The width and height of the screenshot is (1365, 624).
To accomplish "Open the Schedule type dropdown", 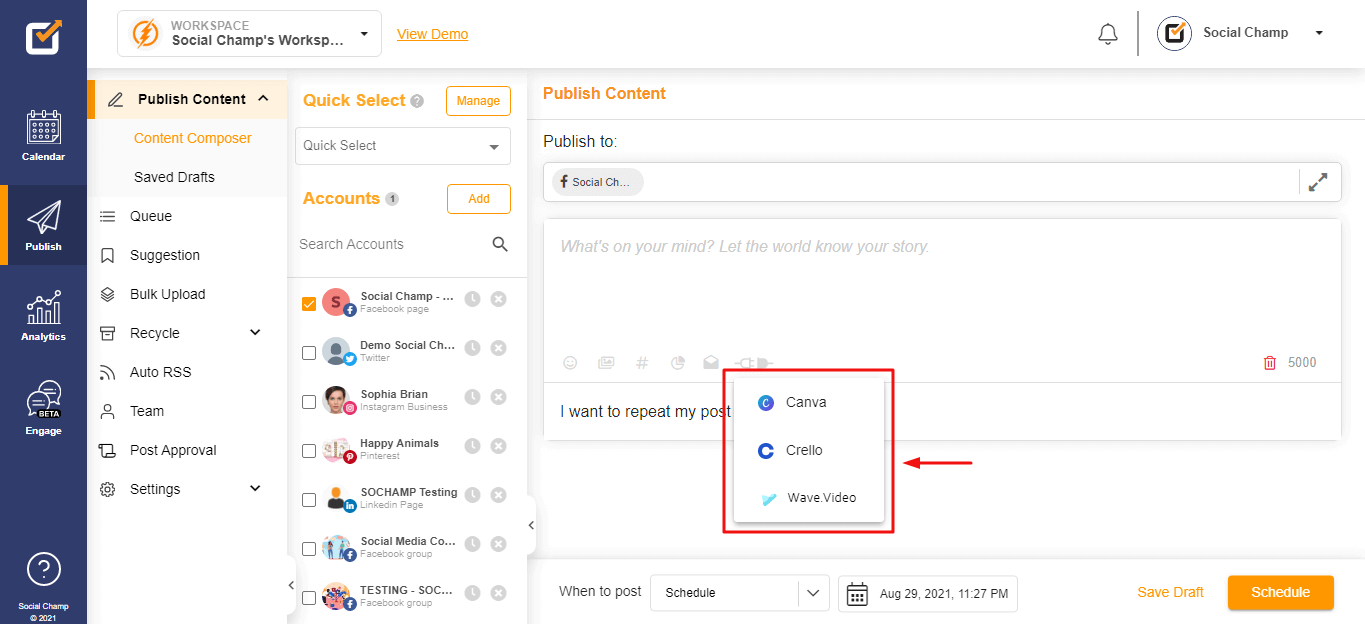I will pos(740,593).
